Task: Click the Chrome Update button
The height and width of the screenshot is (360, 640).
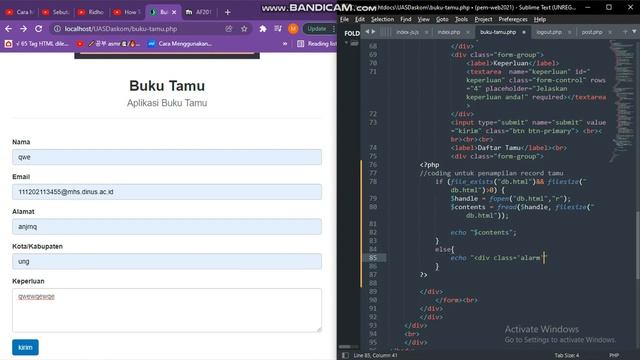Action: point(317,29)
